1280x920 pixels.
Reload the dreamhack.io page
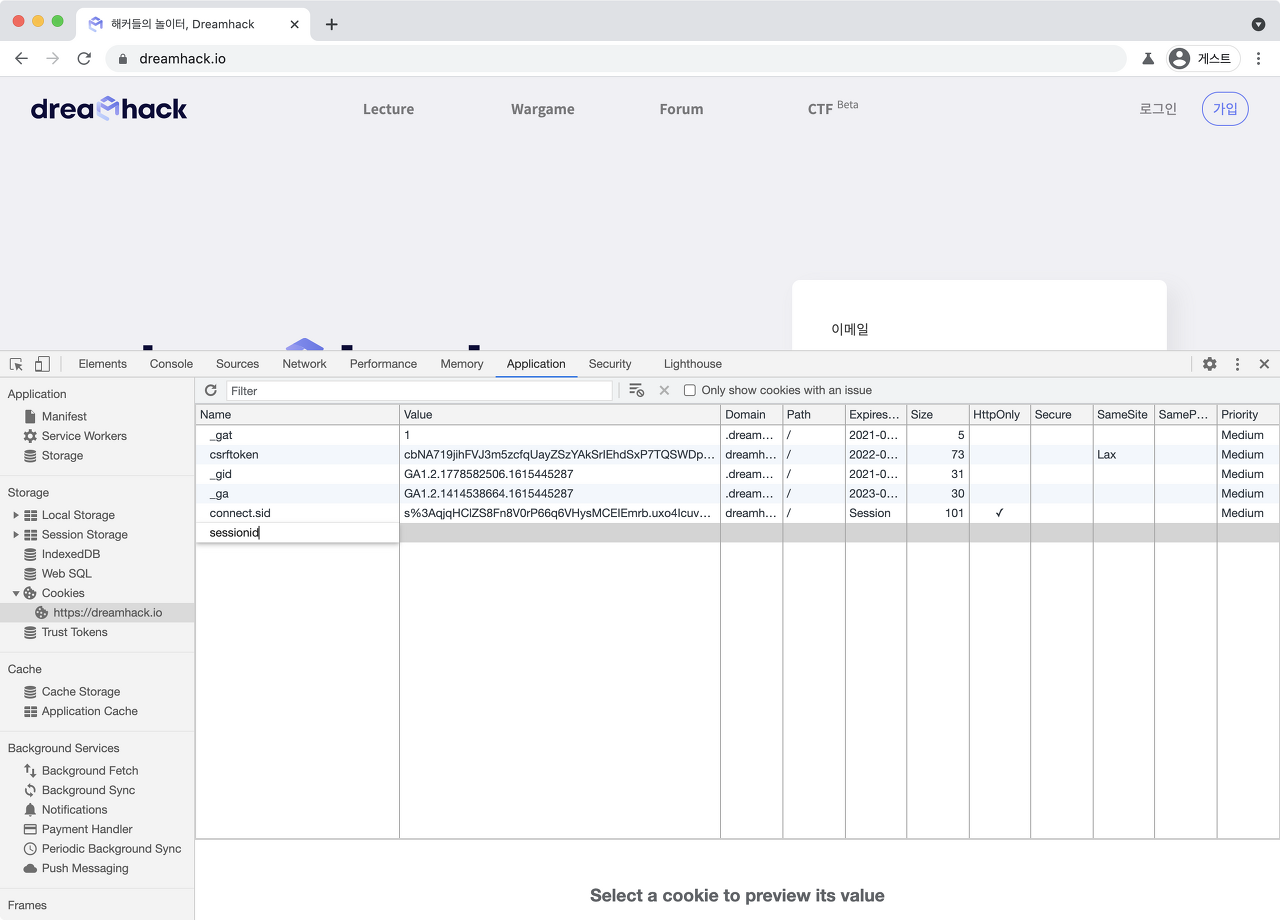click(84, 58)
